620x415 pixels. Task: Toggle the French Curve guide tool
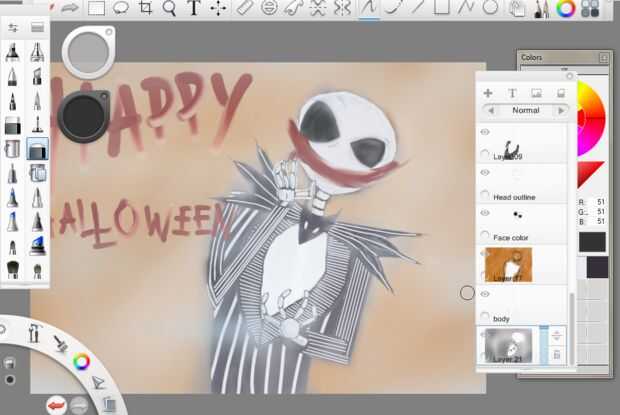point(293,8)
